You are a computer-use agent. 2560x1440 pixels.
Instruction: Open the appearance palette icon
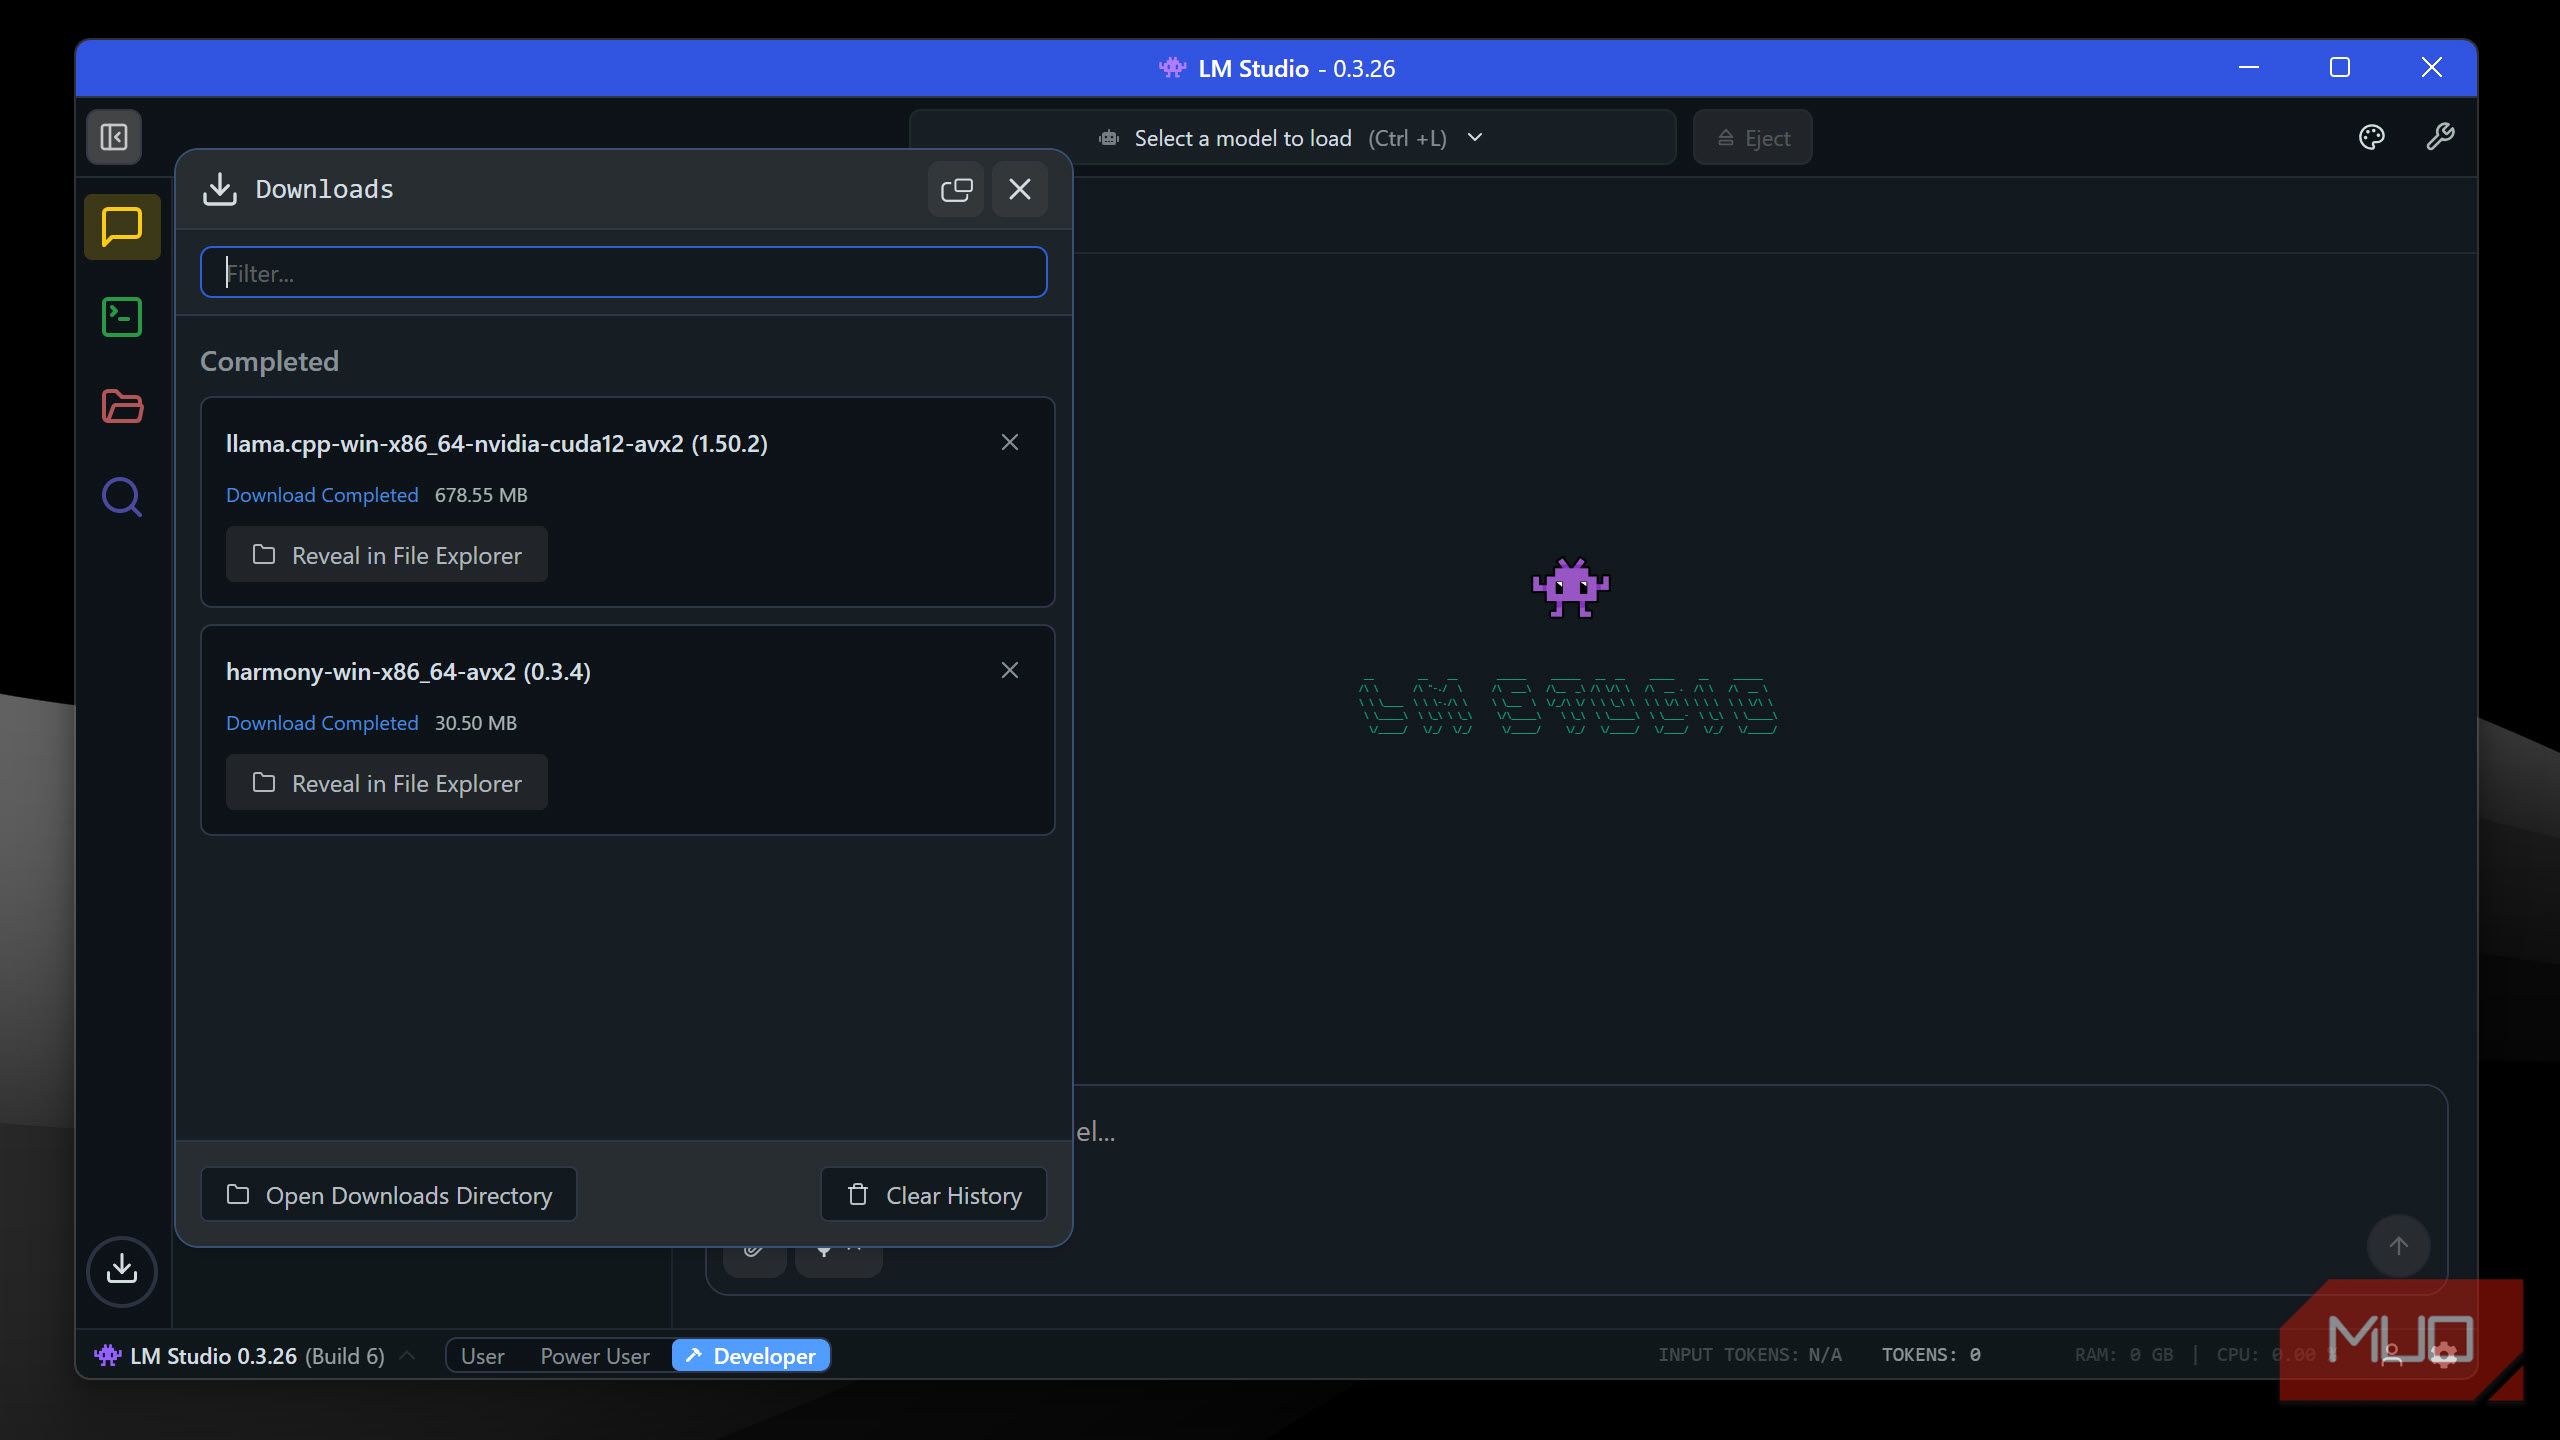tap(2372, 137)
